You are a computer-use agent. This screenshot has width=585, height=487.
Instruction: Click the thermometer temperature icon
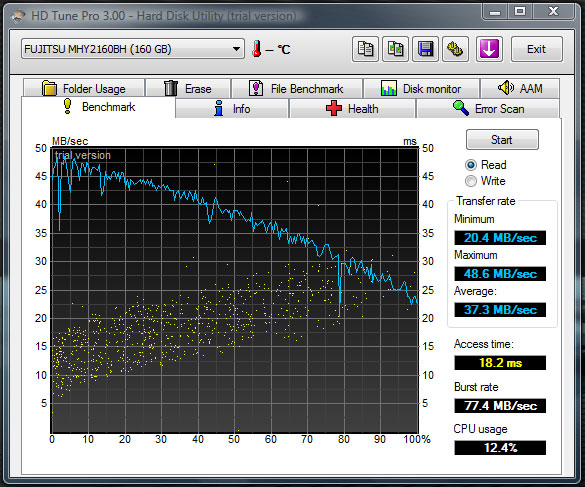click(257, 49)
